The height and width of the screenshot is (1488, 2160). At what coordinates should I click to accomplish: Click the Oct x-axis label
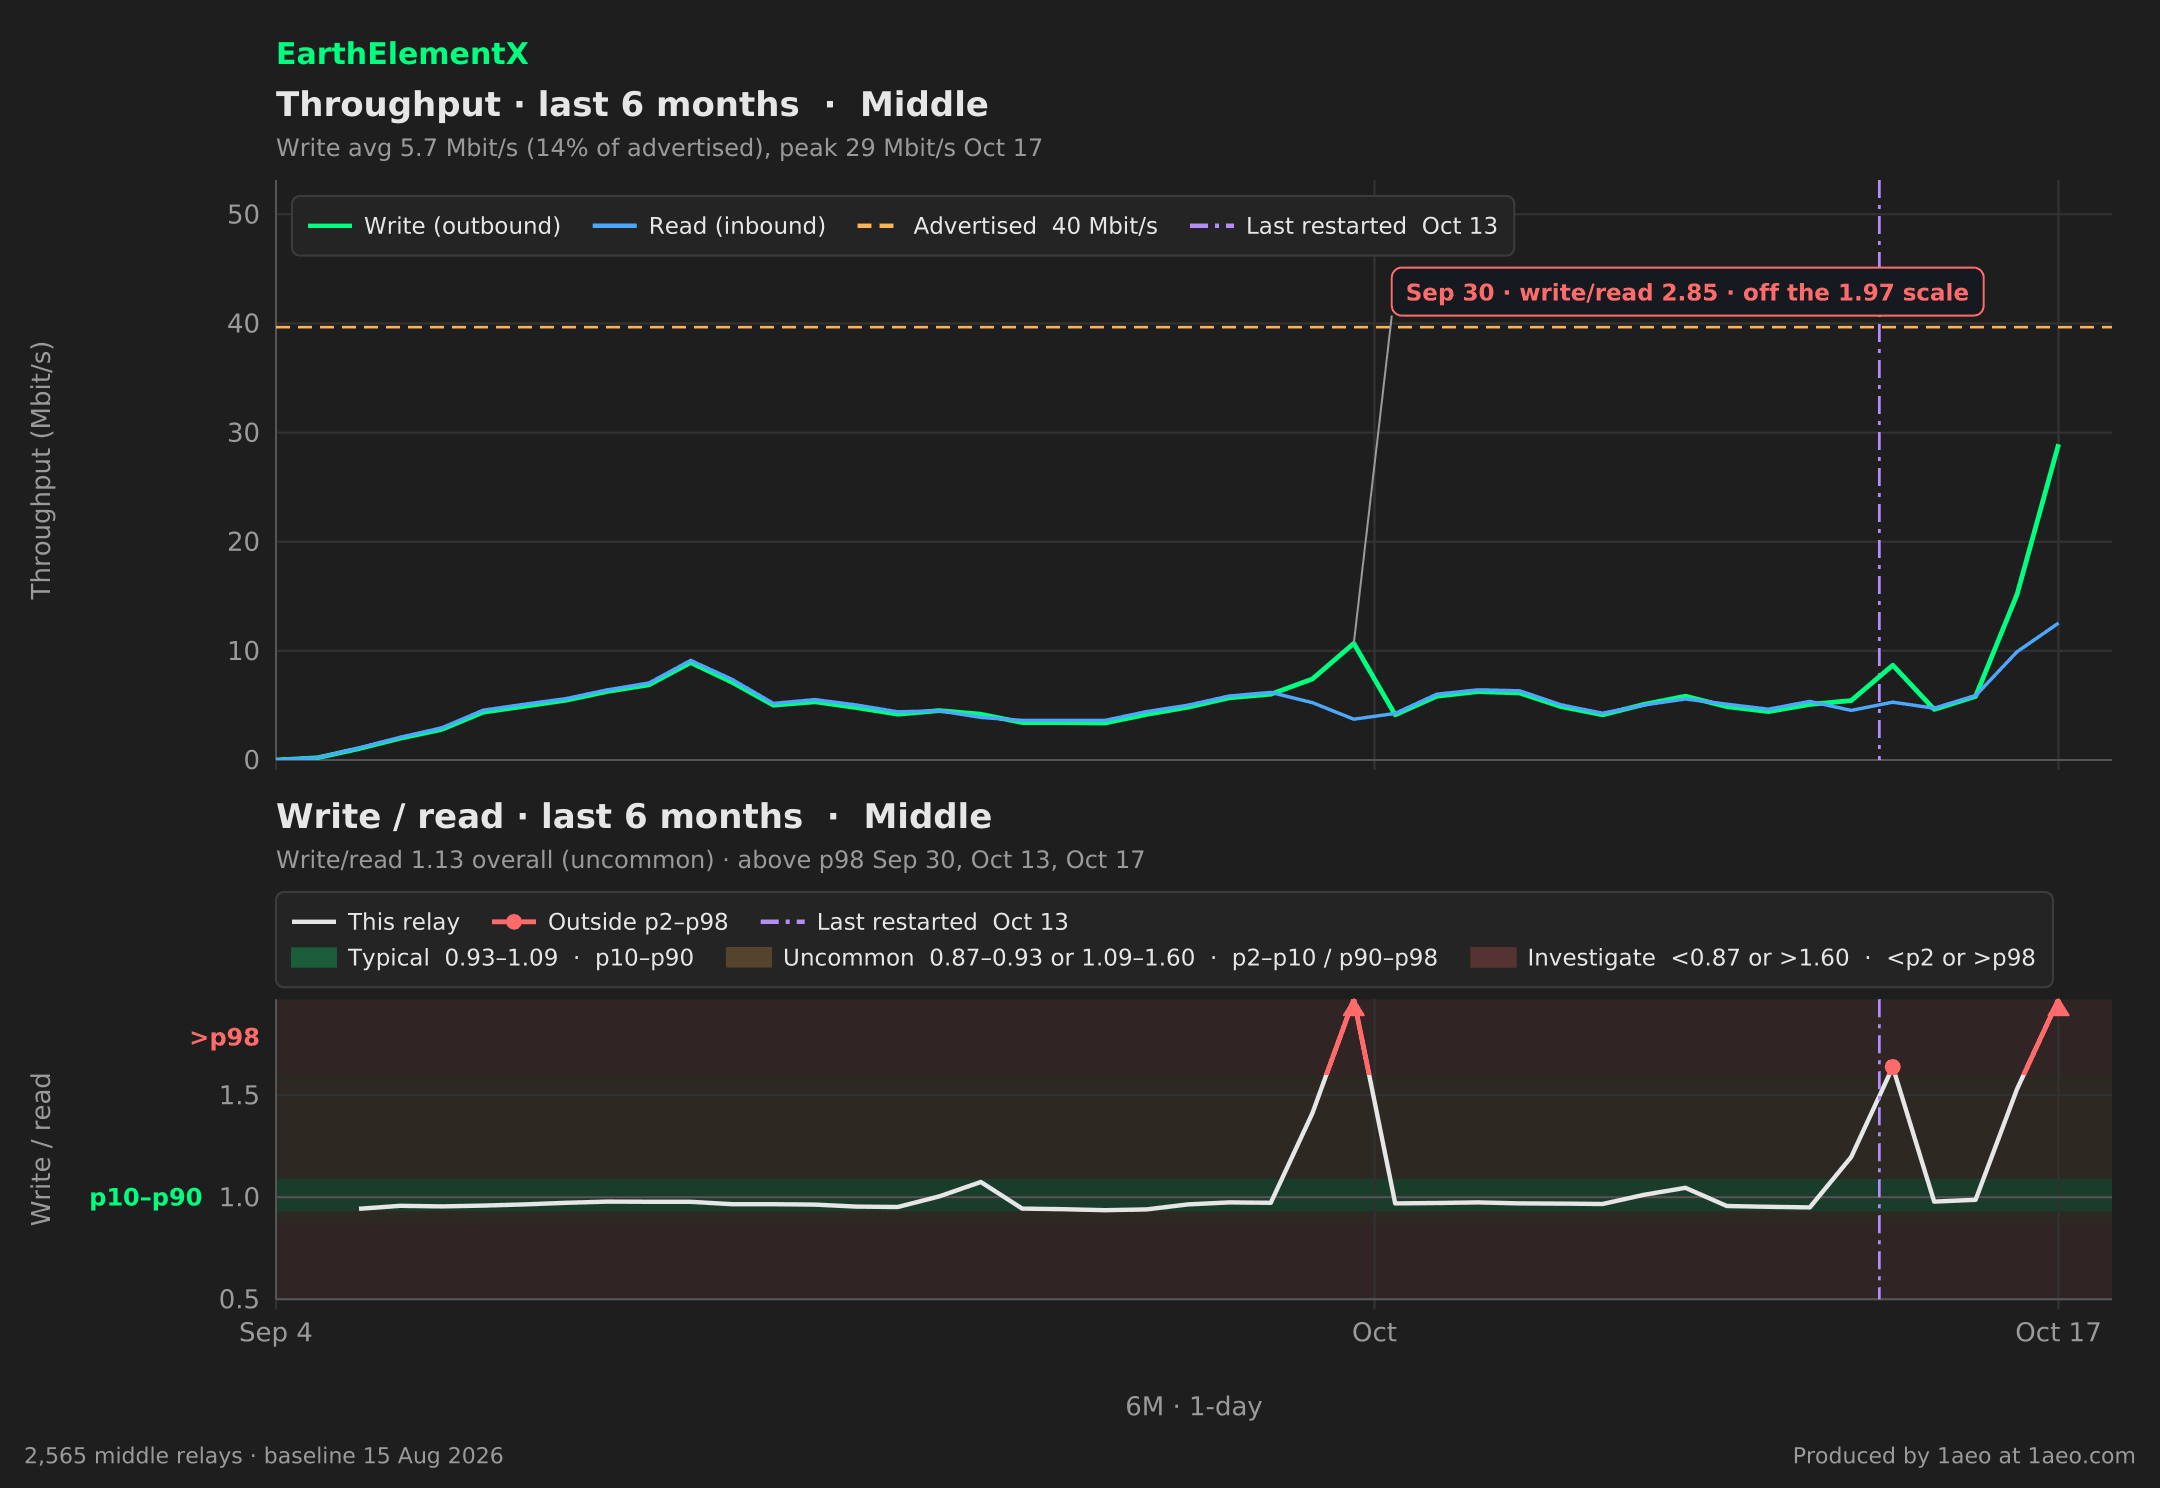point(1374,1333)
